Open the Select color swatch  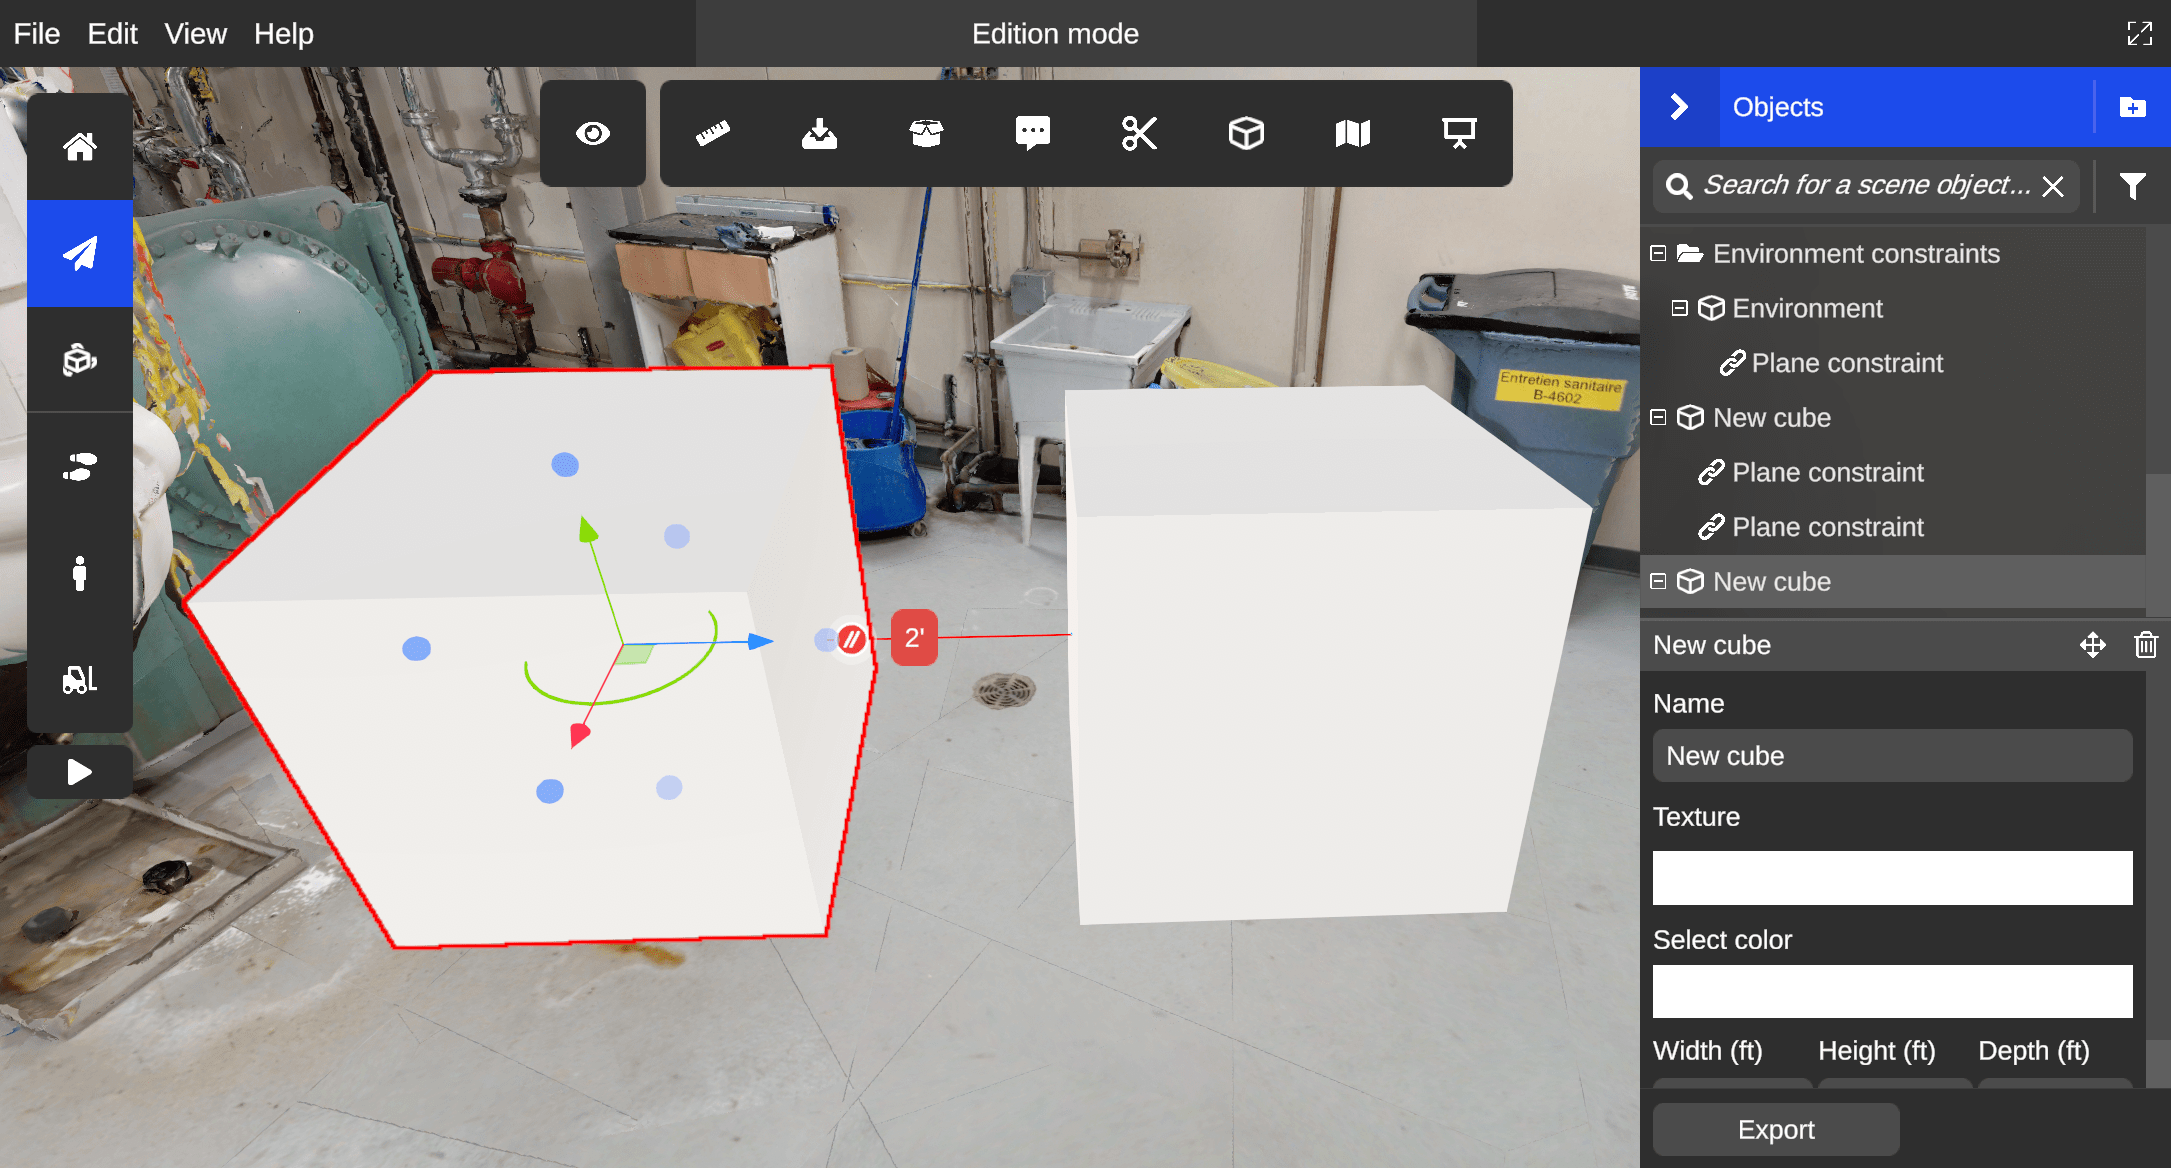click(x=1892, y=991)
